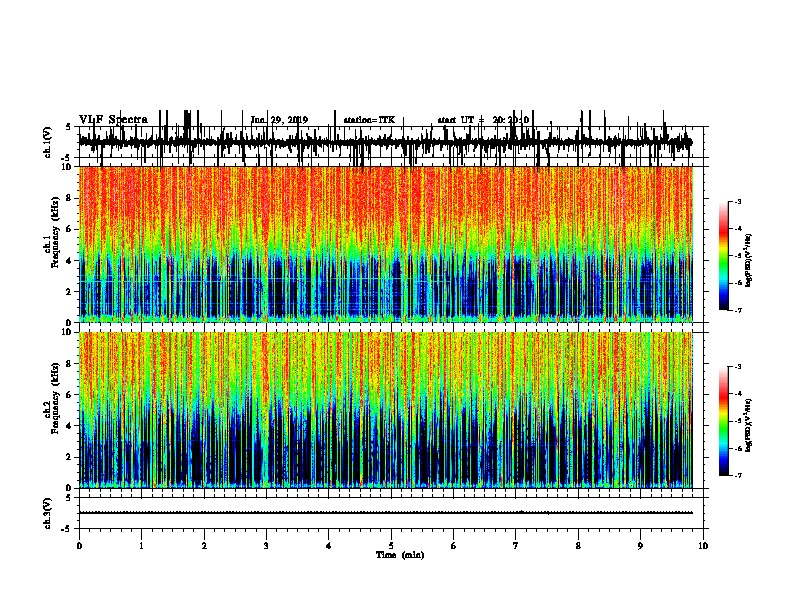Screen dimensions: 792x612
Task: Click the '-7' tick on ch.1 colorbar
Action: pyautogui.click(x=737, y=310)
